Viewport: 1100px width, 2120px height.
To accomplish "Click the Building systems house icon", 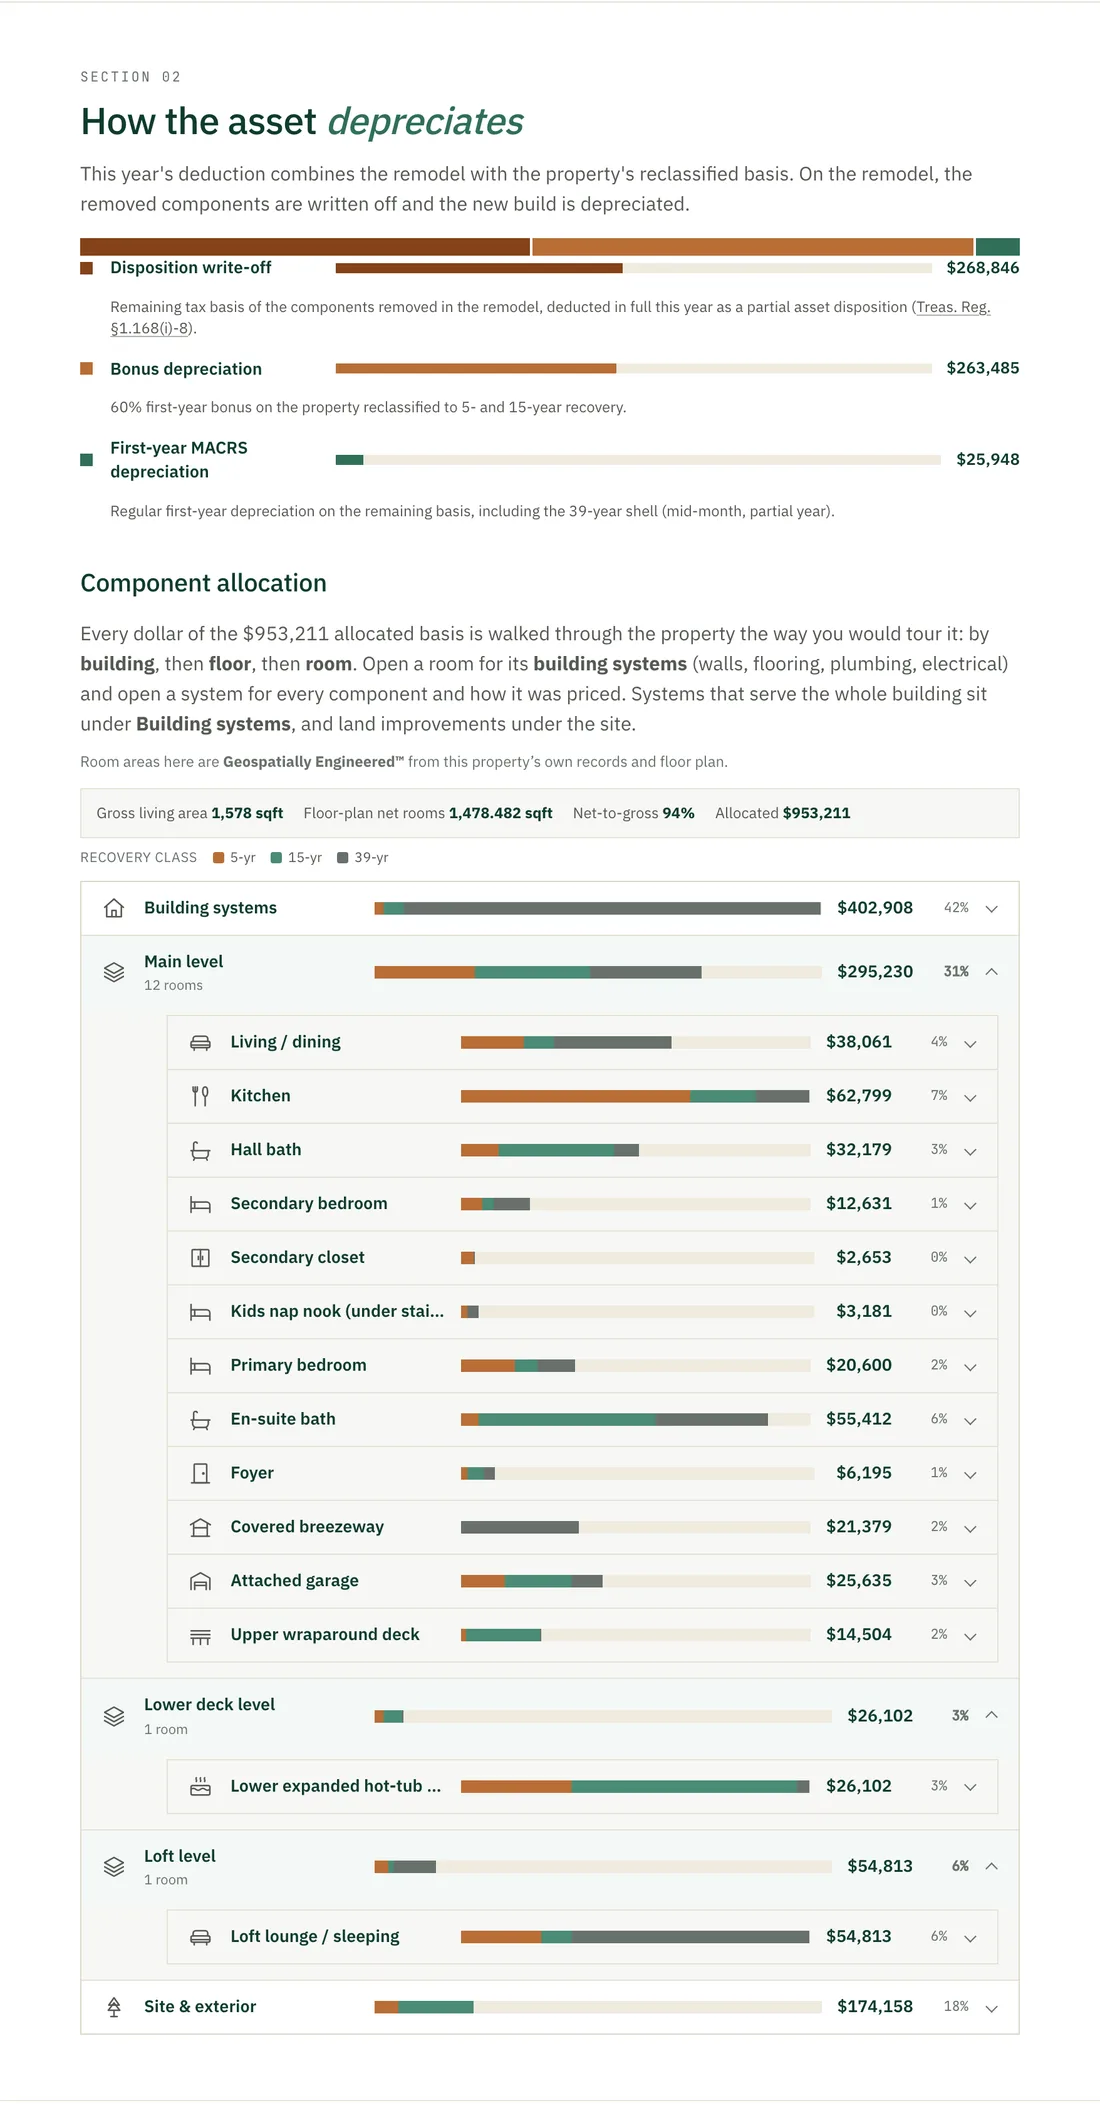I will (114, 908).
